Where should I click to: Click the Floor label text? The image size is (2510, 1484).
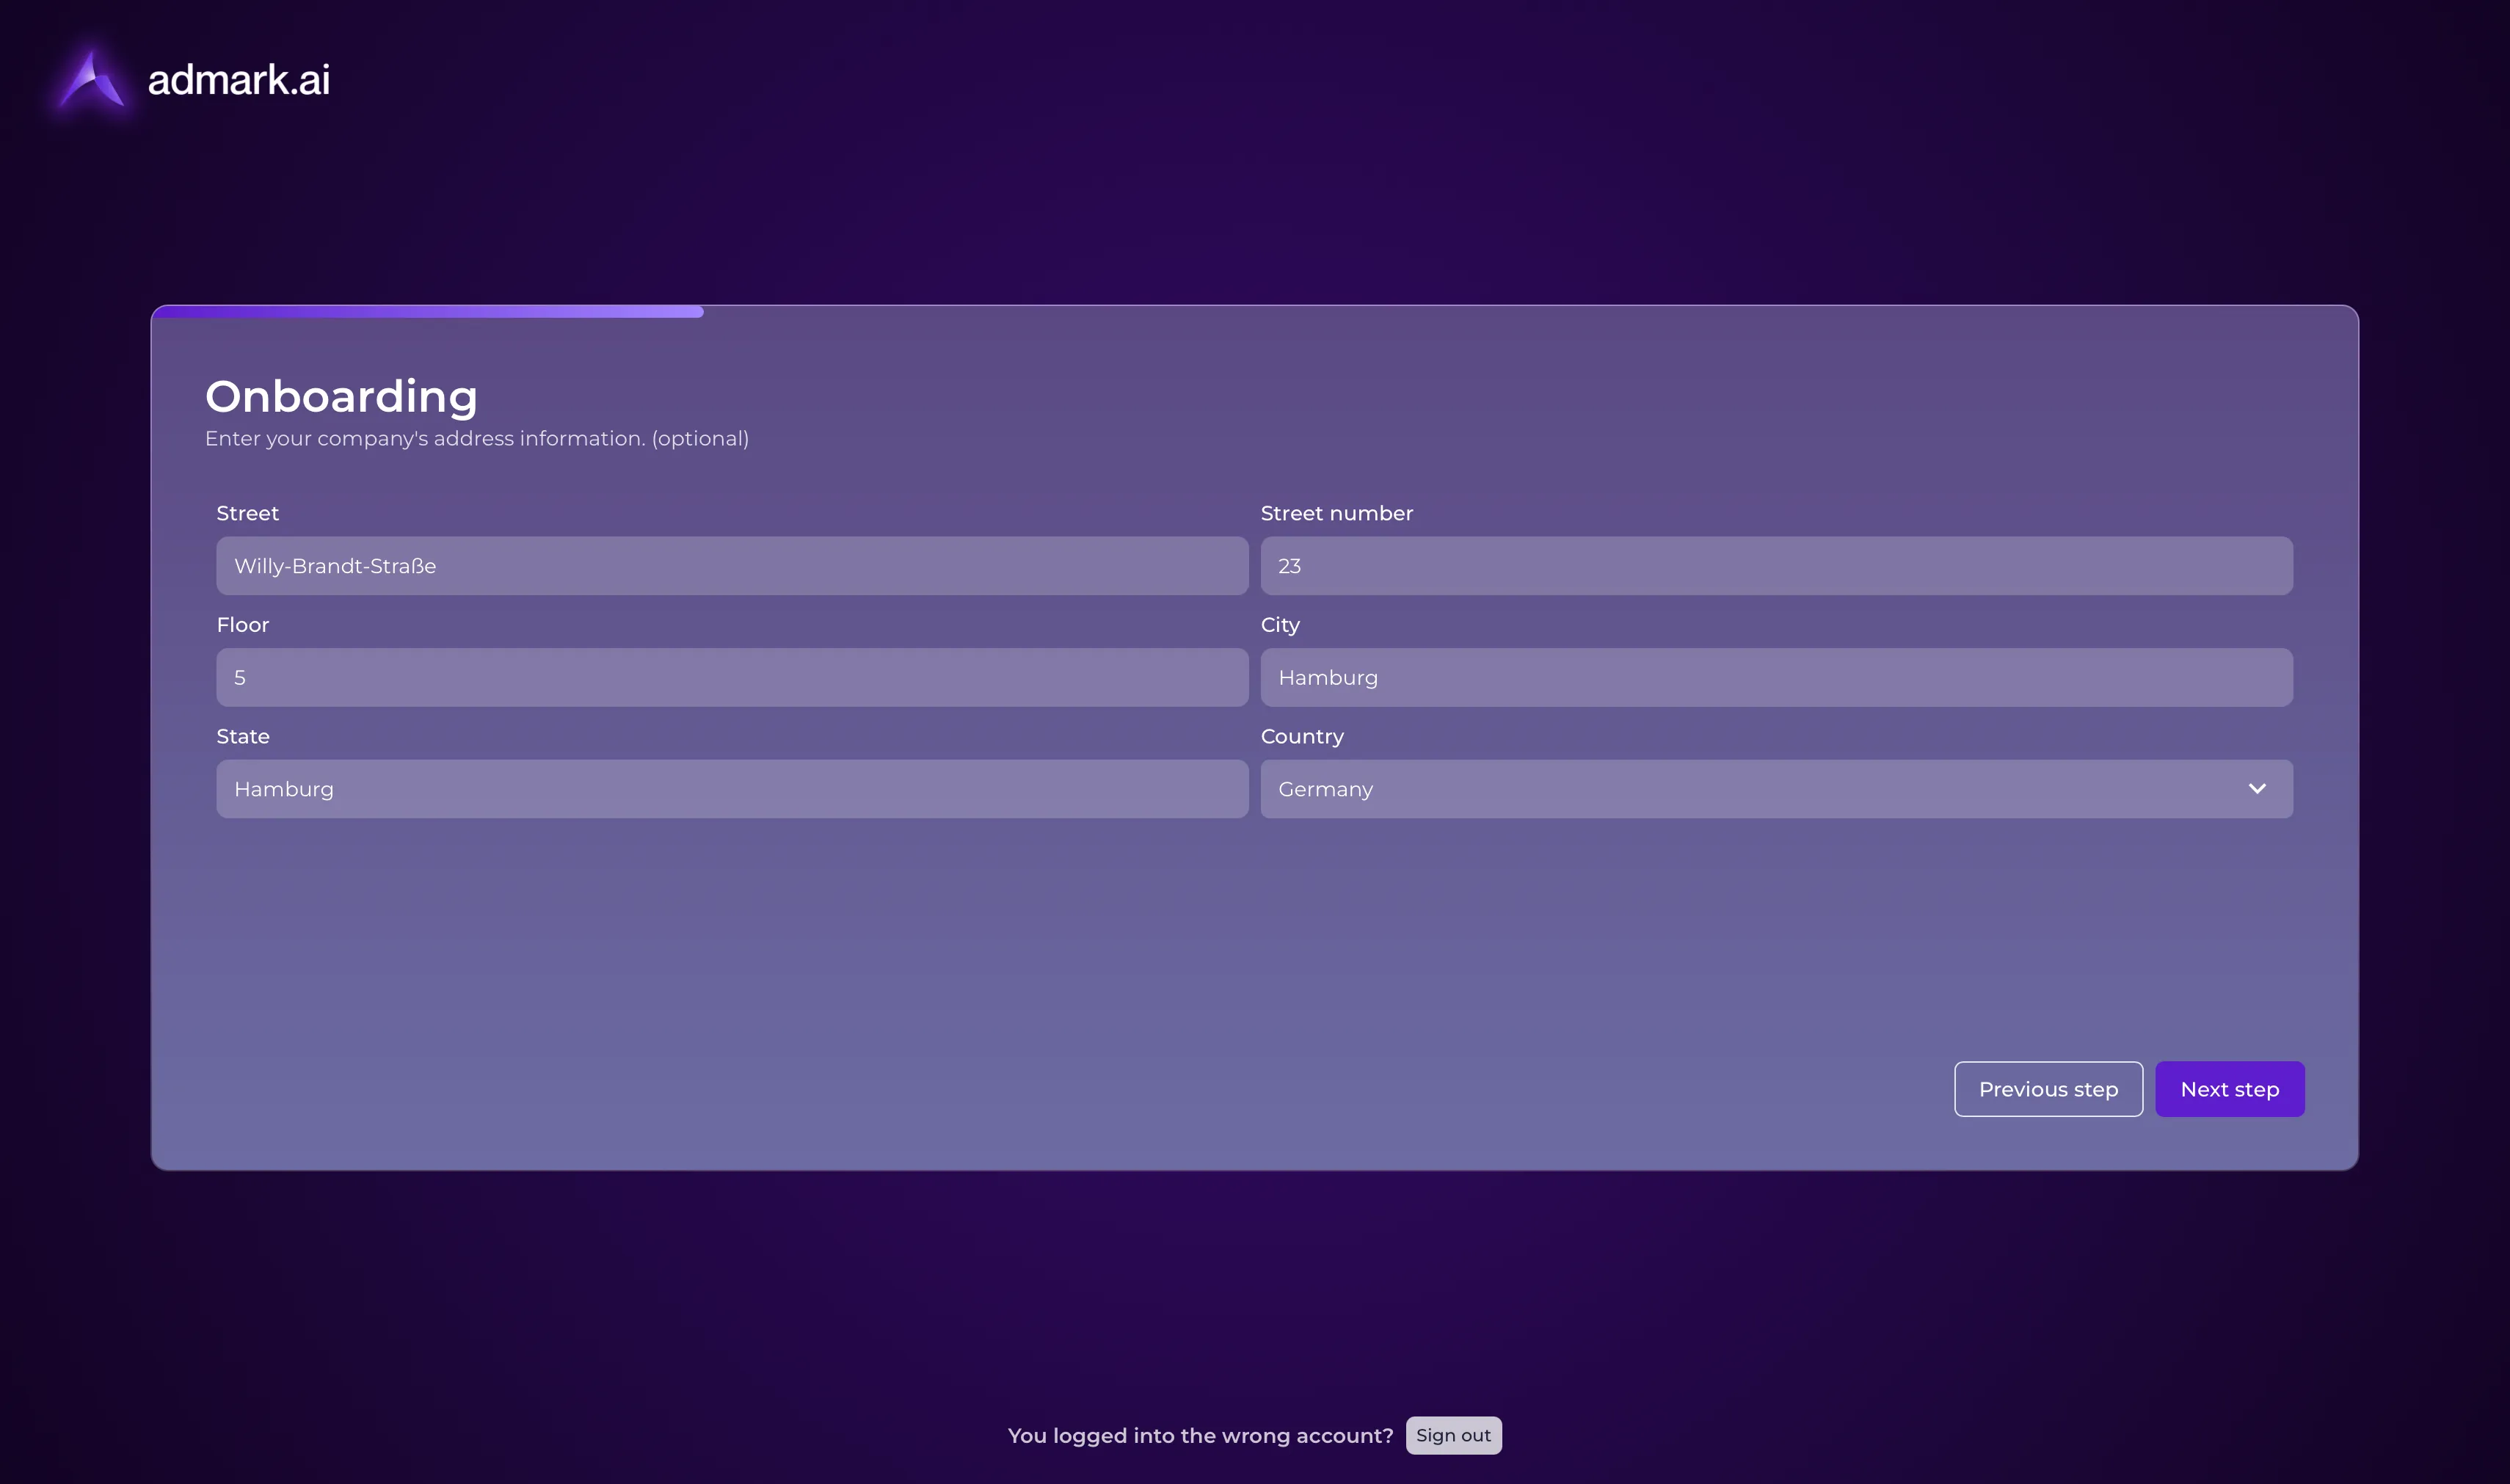tap(242, 625)
